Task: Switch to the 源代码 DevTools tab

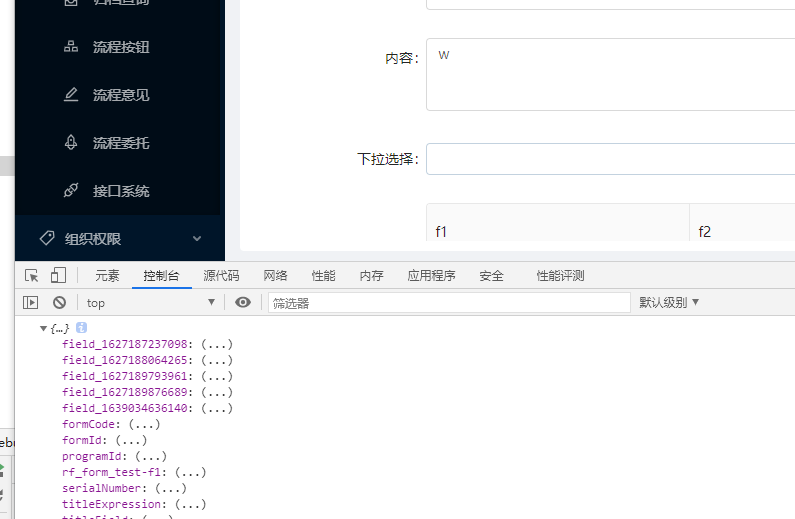Action: (221, 276)
